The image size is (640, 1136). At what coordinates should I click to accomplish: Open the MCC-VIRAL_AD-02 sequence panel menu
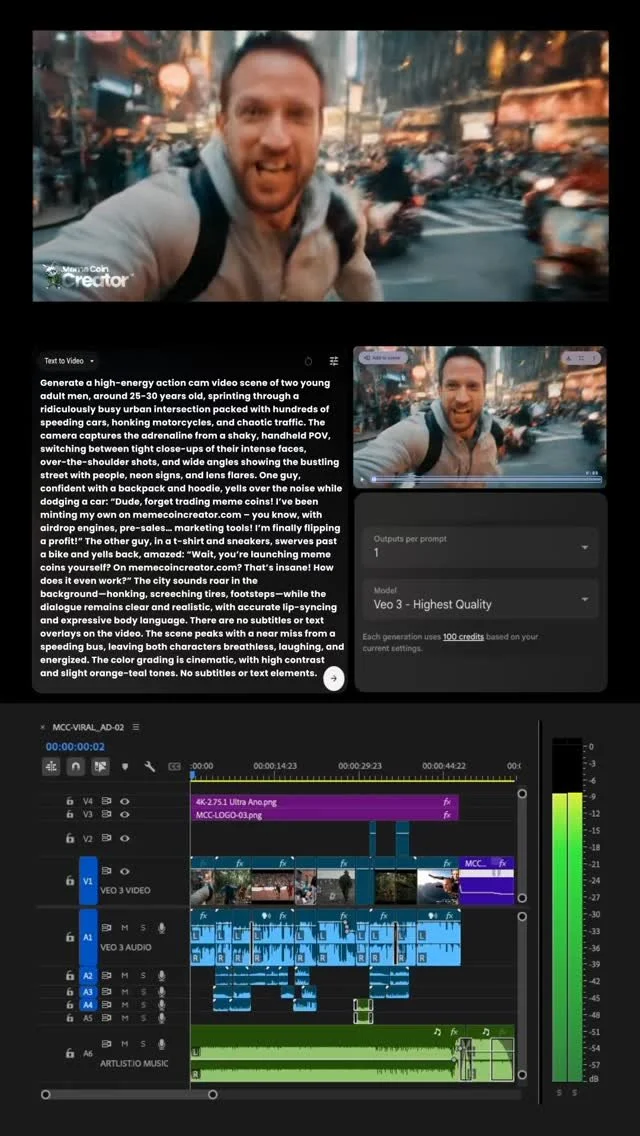point(136,727)
